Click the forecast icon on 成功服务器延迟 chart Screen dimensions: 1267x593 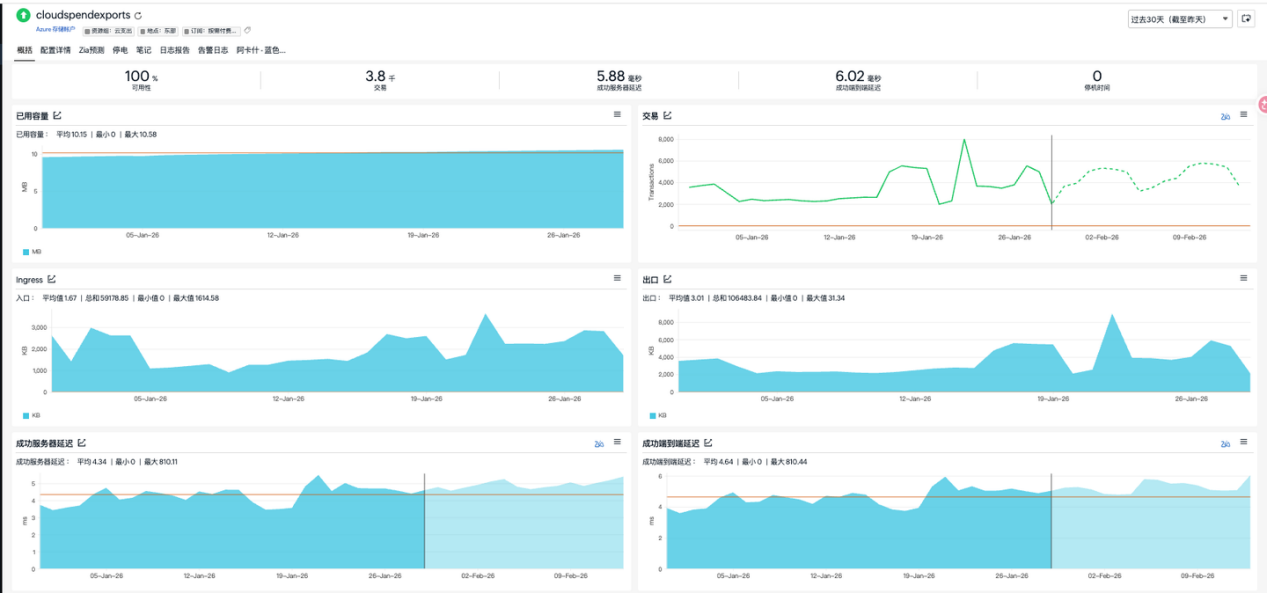coord(599,443)
